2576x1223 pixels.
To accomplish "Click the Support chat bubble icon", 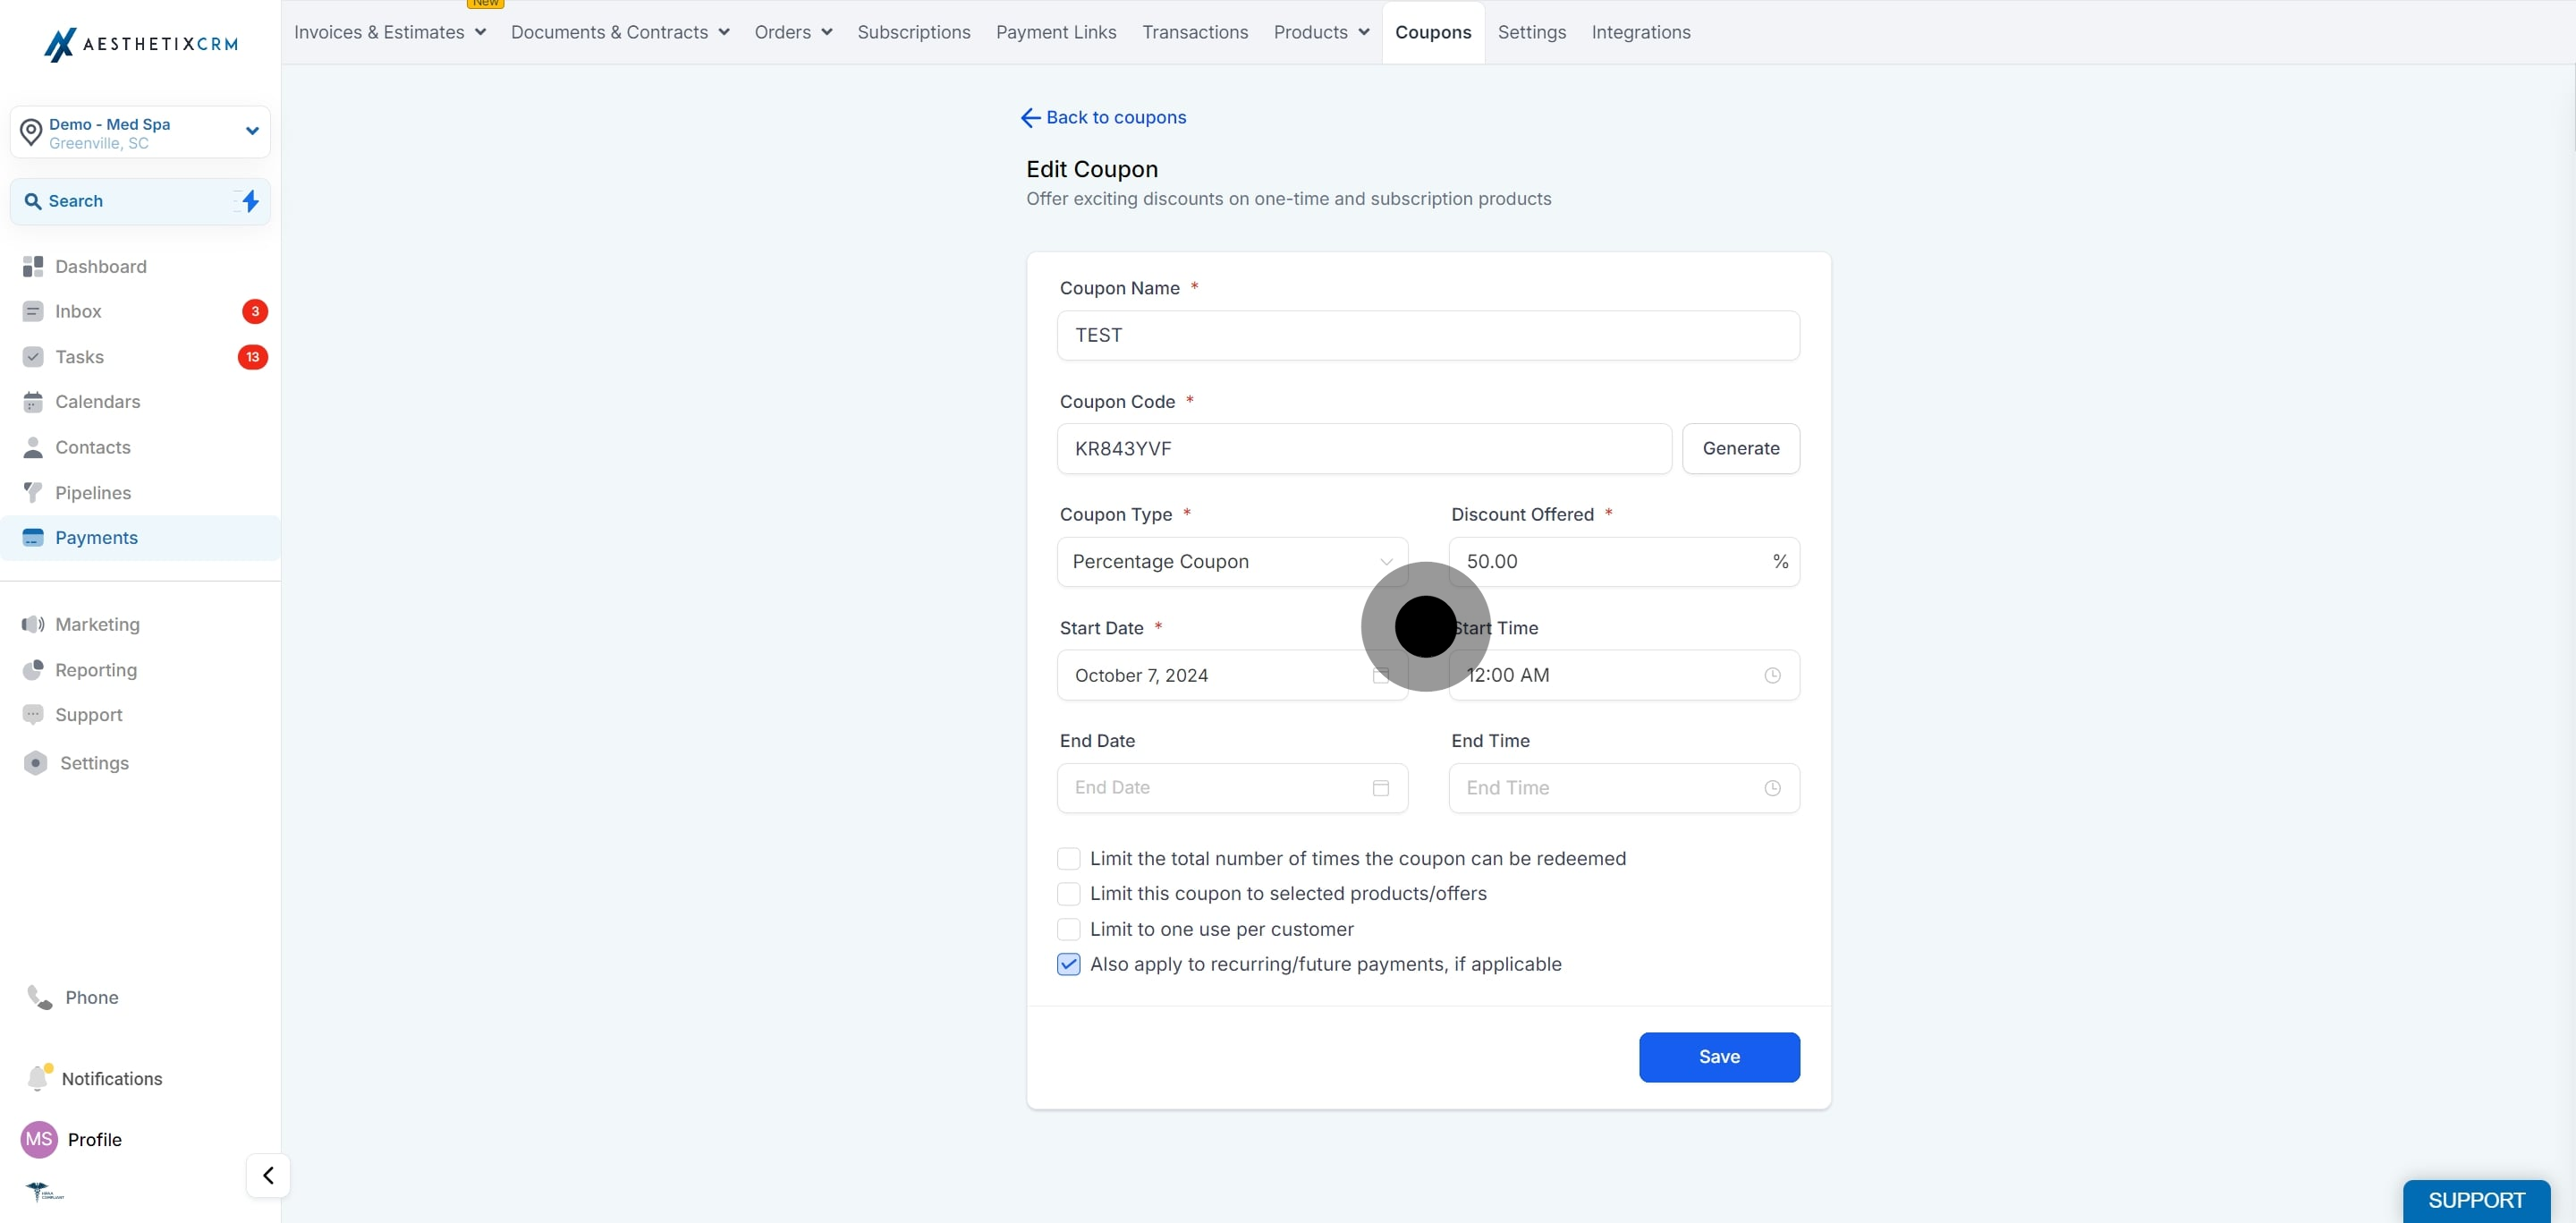I will click(x=33, y=715).
